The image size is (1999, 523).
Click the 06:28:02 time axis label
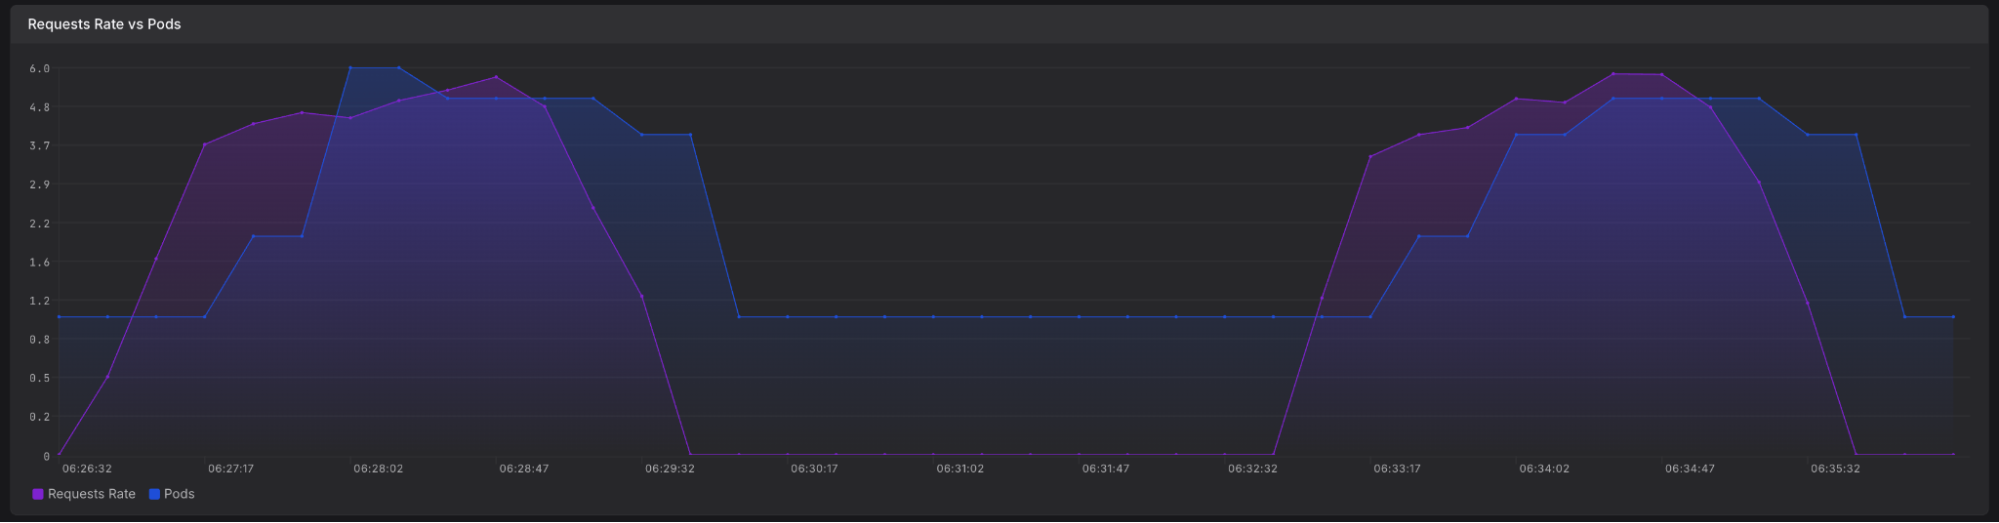tap(378, 469)
